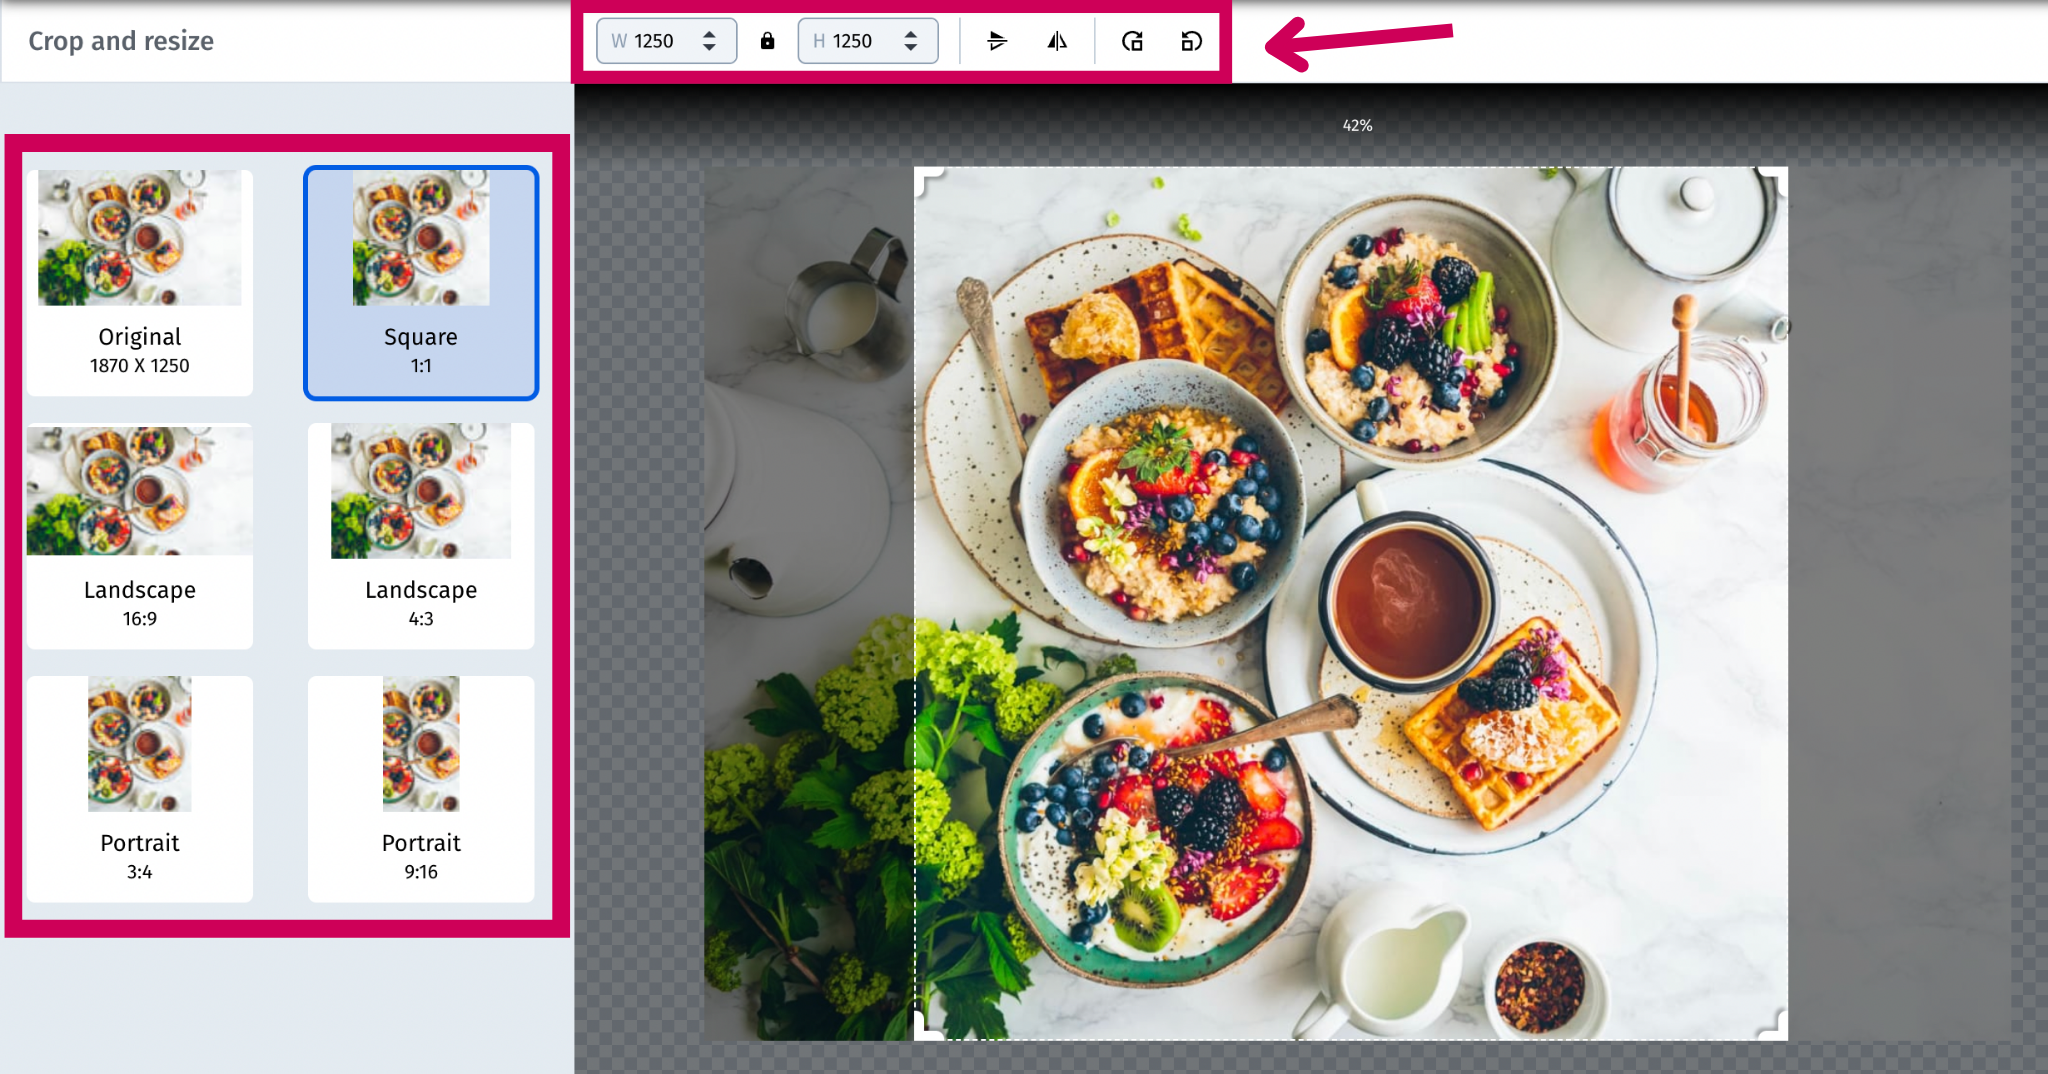2048x1074 pixels.
Task: Choose the Landscape 4:3 preset
Action: 421,536
